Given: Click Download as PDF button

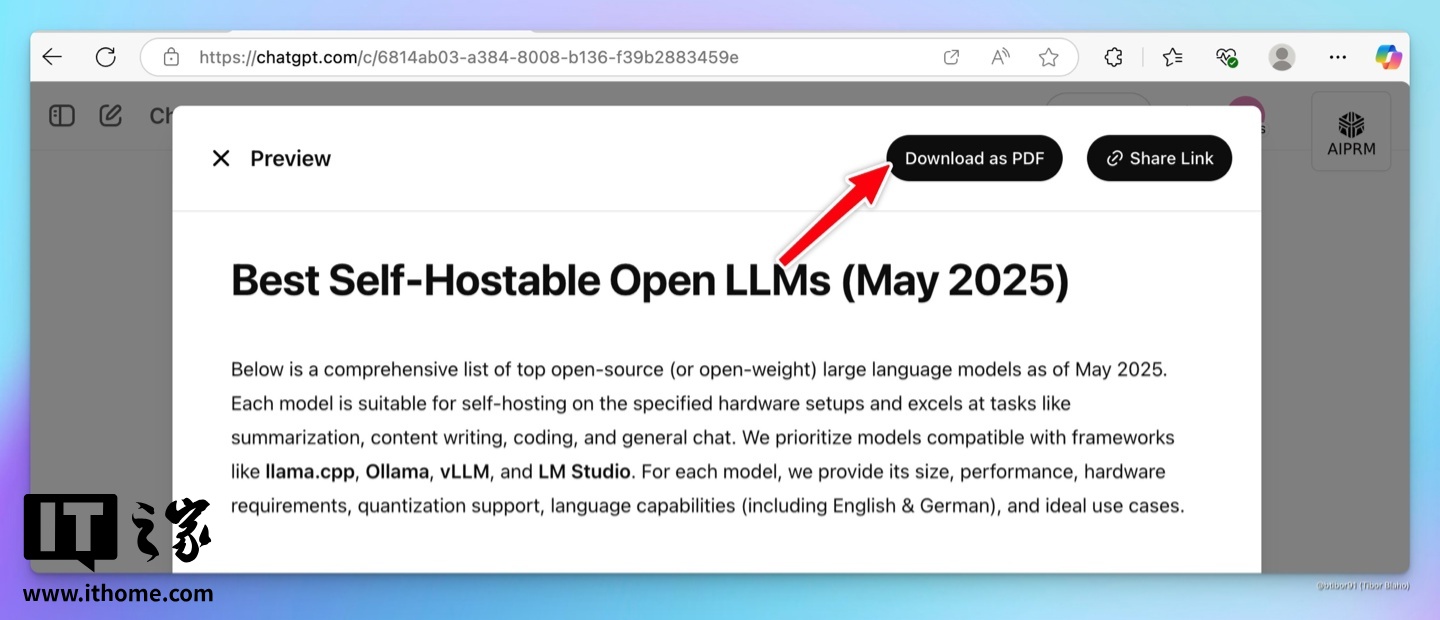Looking at the screenshot, I should 974,158.
